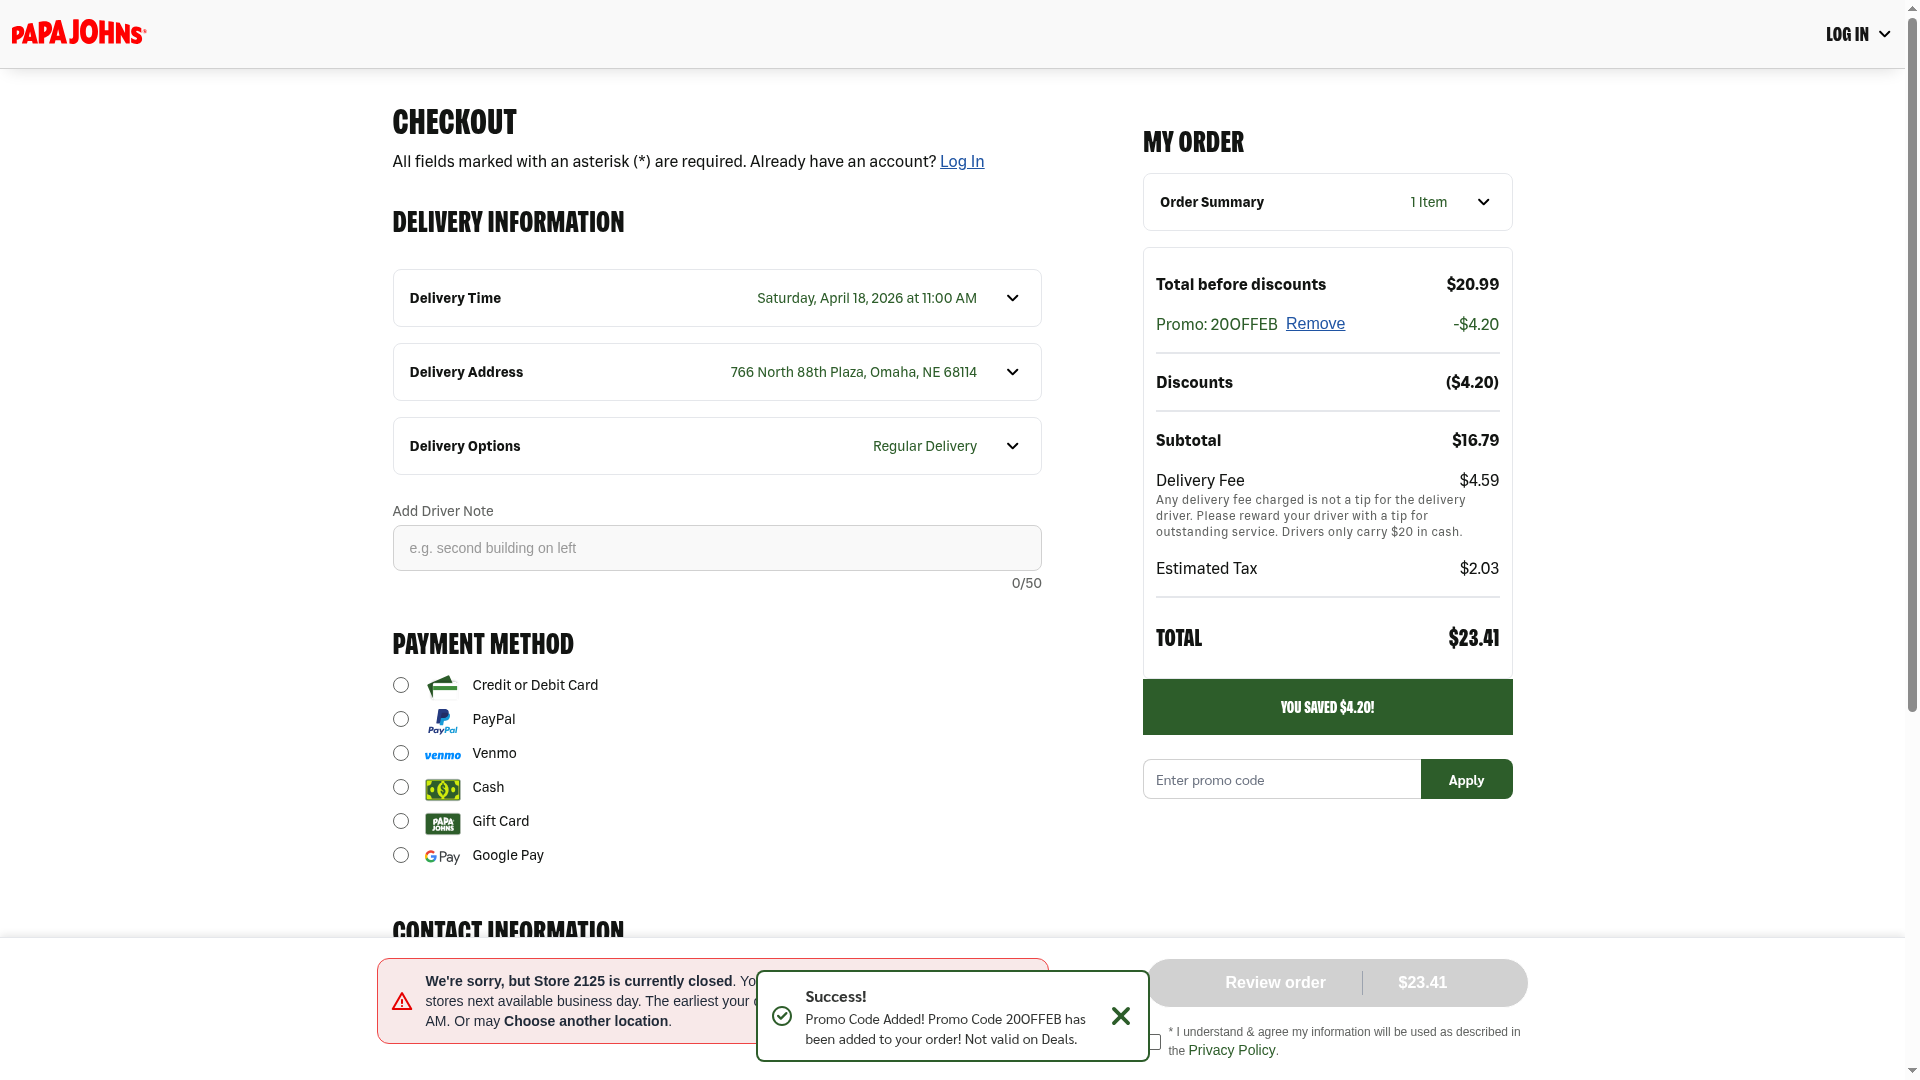This screenshot has width=1920, height=1080.
Task: Click Choose another location link
Action: click(x=586, y=1021)
